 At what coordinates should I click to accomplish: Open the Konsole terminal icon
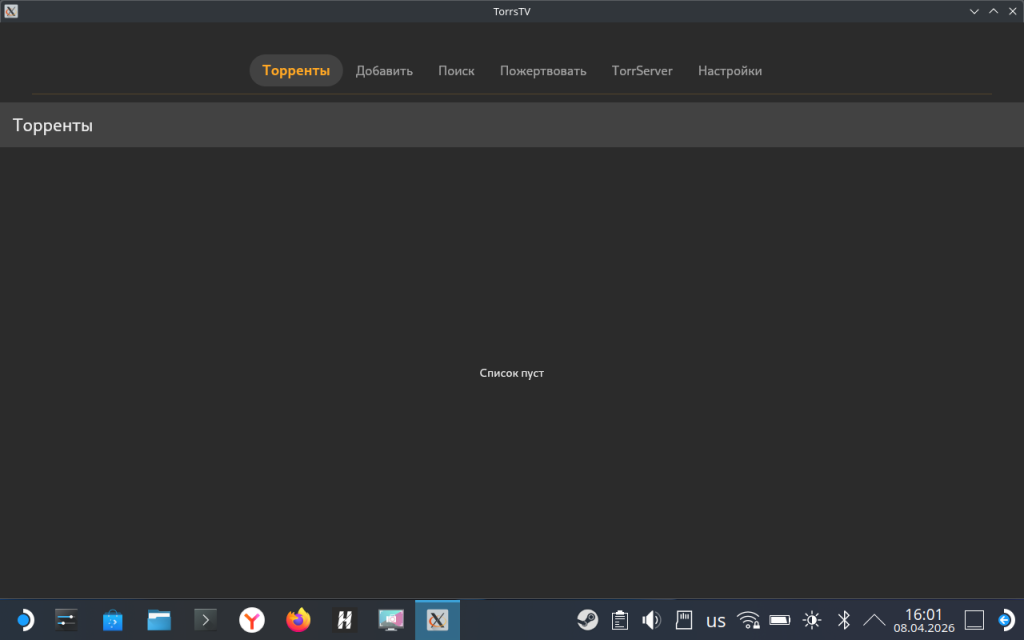tap(206, 620)
